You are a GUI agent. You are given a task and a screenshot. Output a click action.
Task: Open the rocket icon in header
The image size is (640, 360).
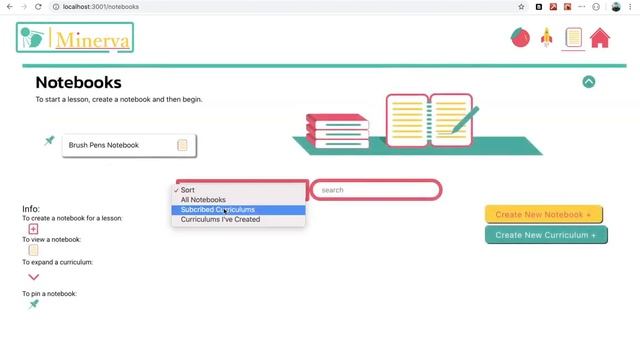547,38
